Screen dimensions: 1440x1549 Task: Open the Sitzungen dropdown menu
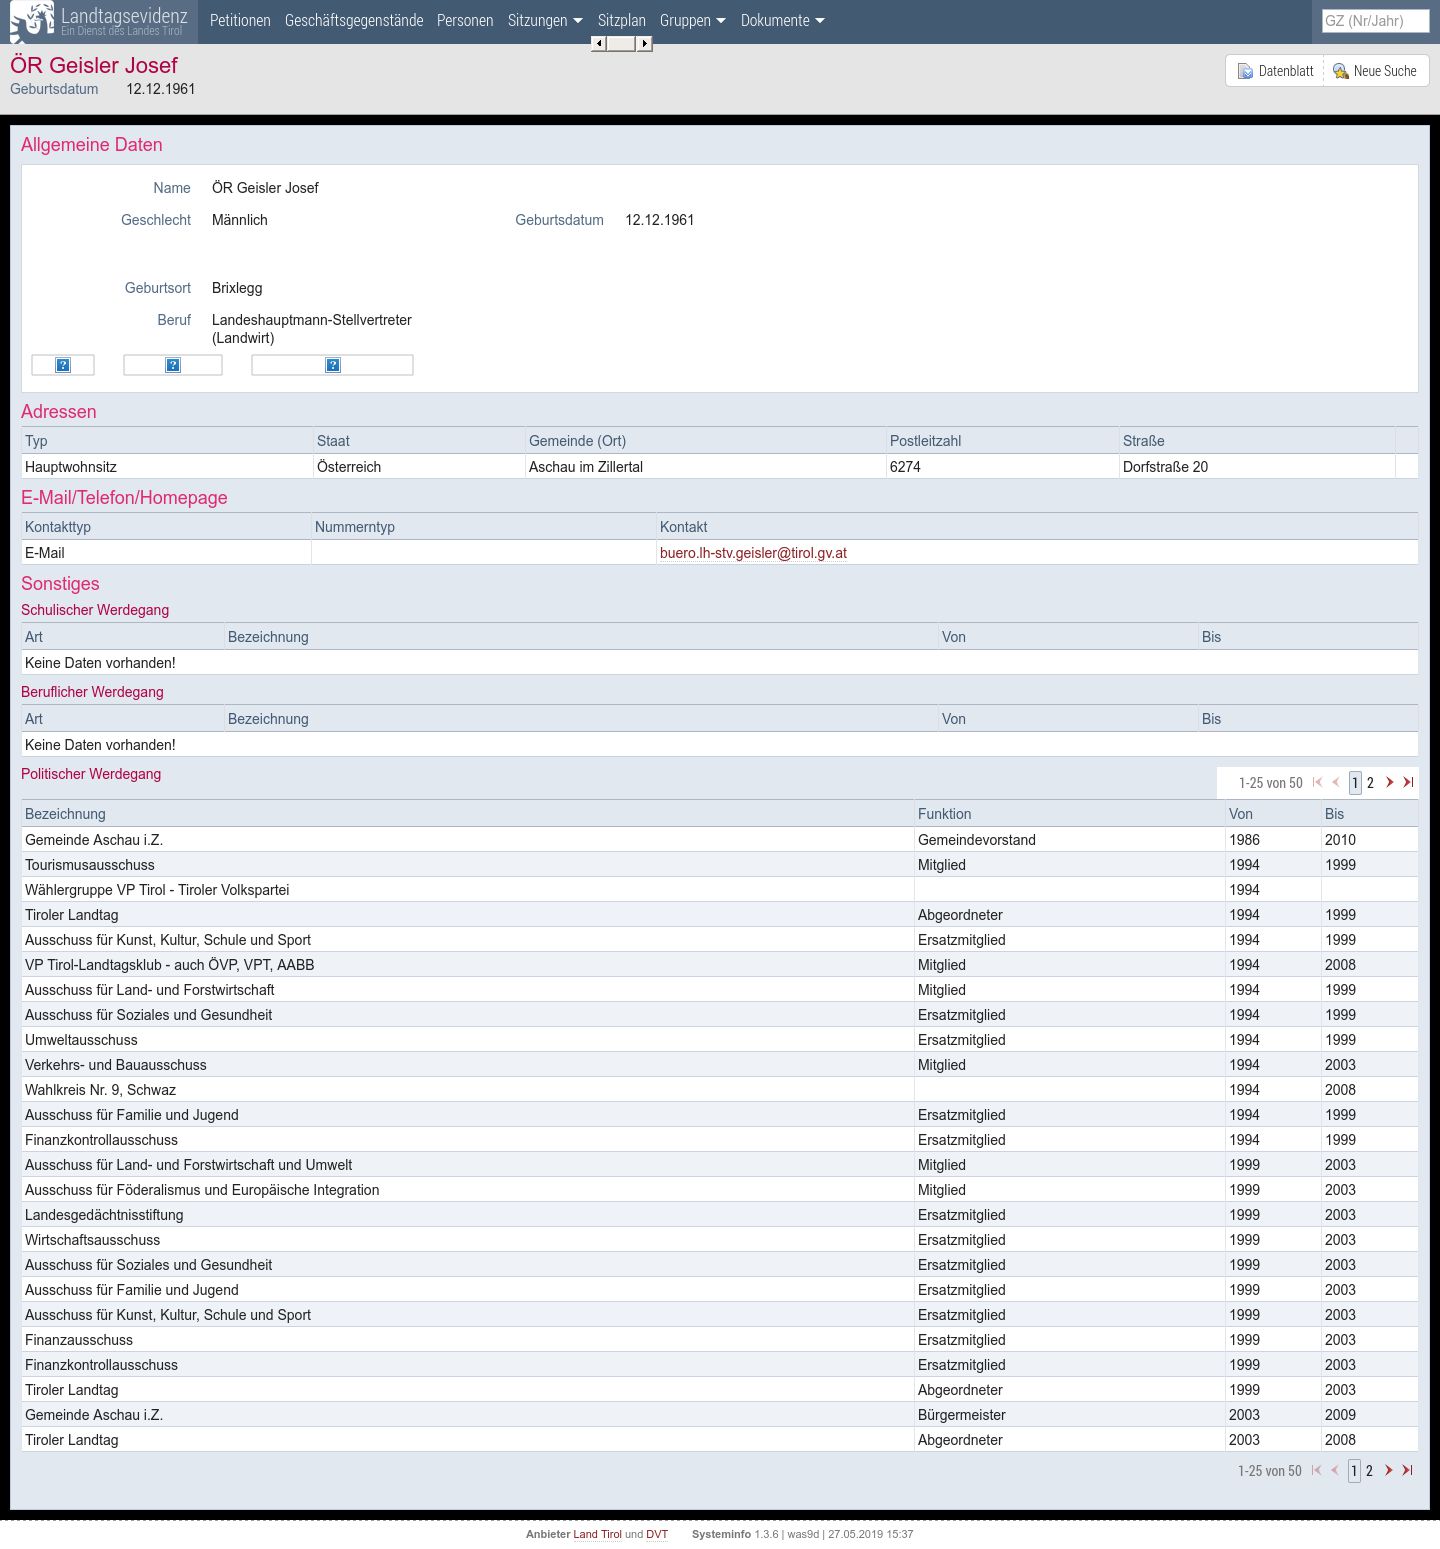pyautogui.click(x=545, y=21)
